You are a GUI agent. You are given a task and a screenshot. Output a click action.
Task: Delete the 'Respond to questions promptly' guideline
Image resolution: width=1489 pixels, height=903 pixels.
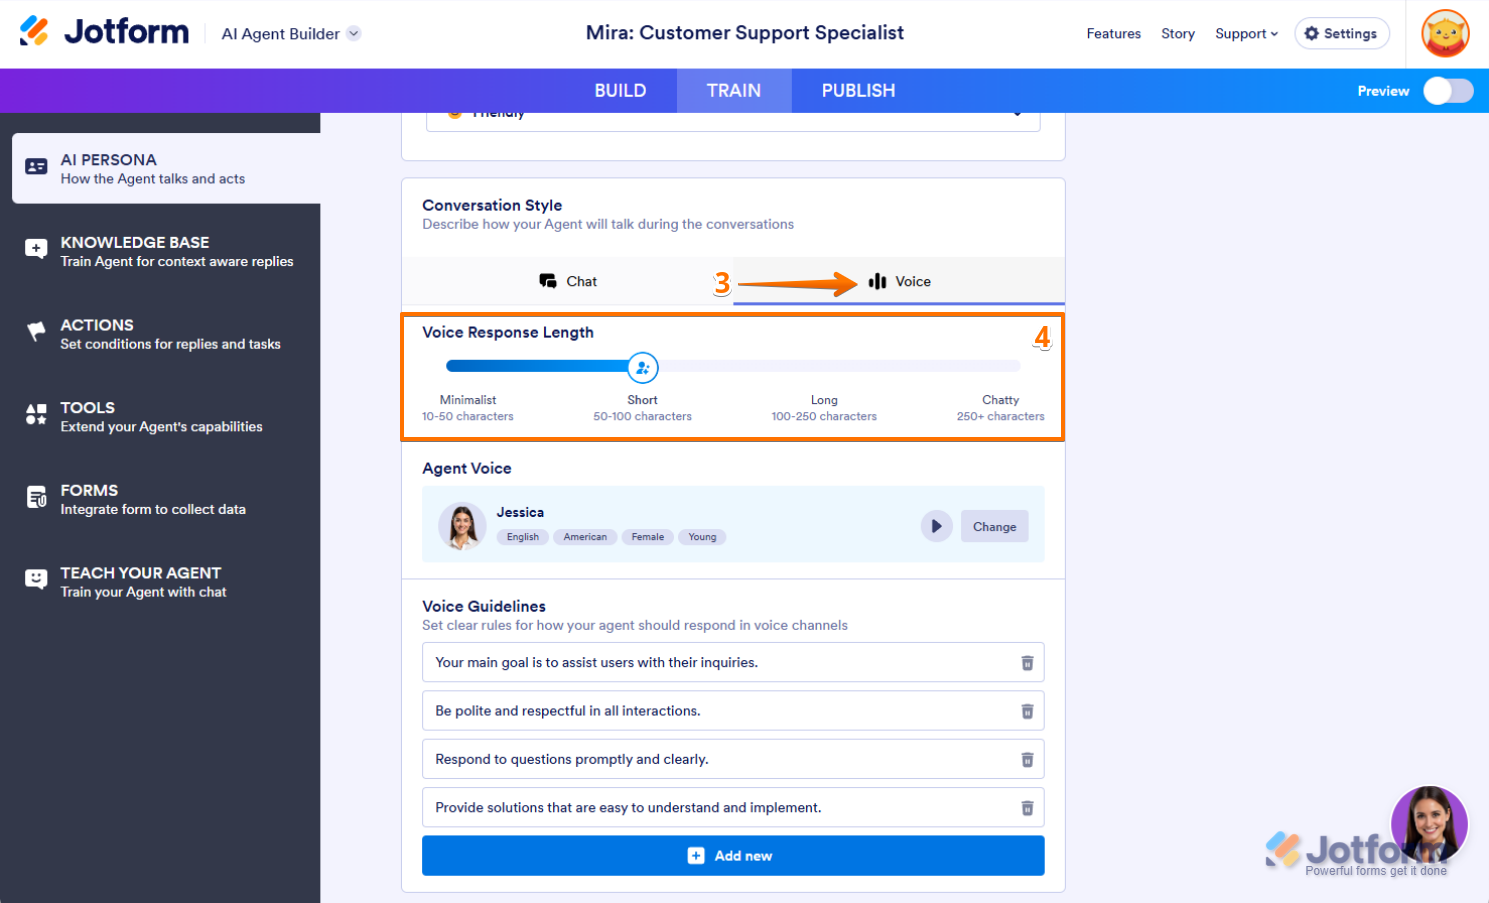tap(1027, 760)
